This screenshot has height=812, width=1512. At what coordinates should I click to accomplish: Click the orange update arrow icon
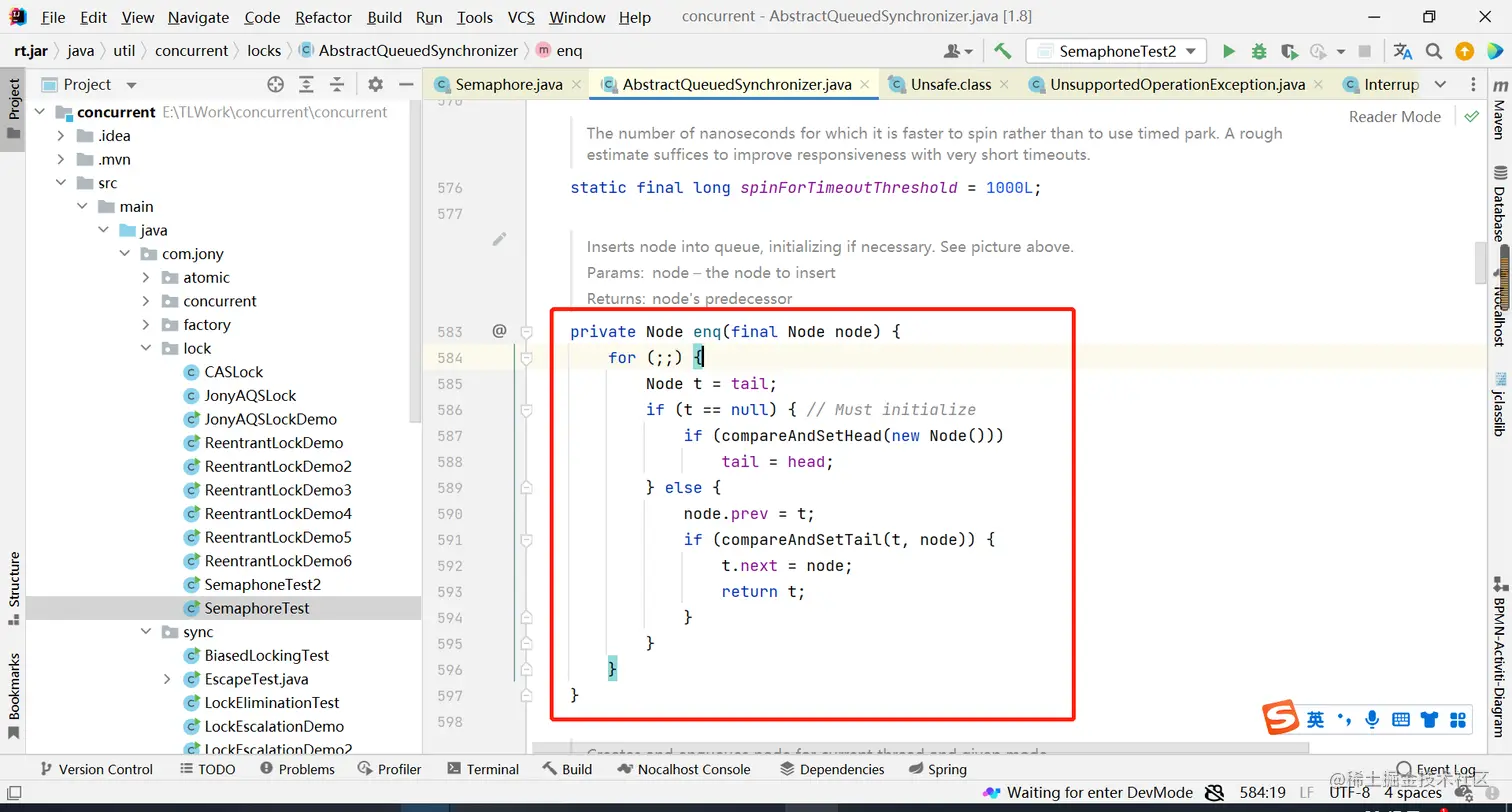click(1464, 51)
